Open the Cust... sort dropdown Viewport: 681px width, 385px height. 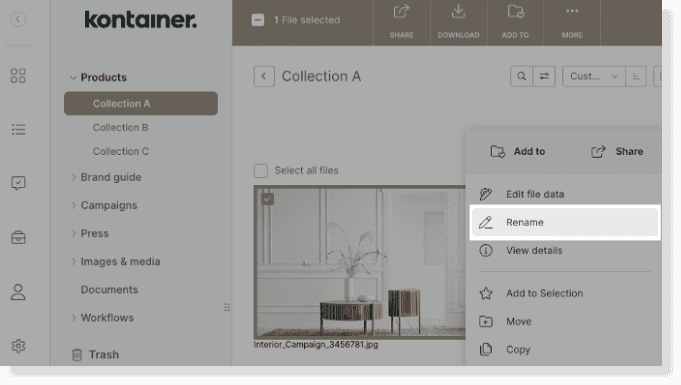[x=594, y=76]
